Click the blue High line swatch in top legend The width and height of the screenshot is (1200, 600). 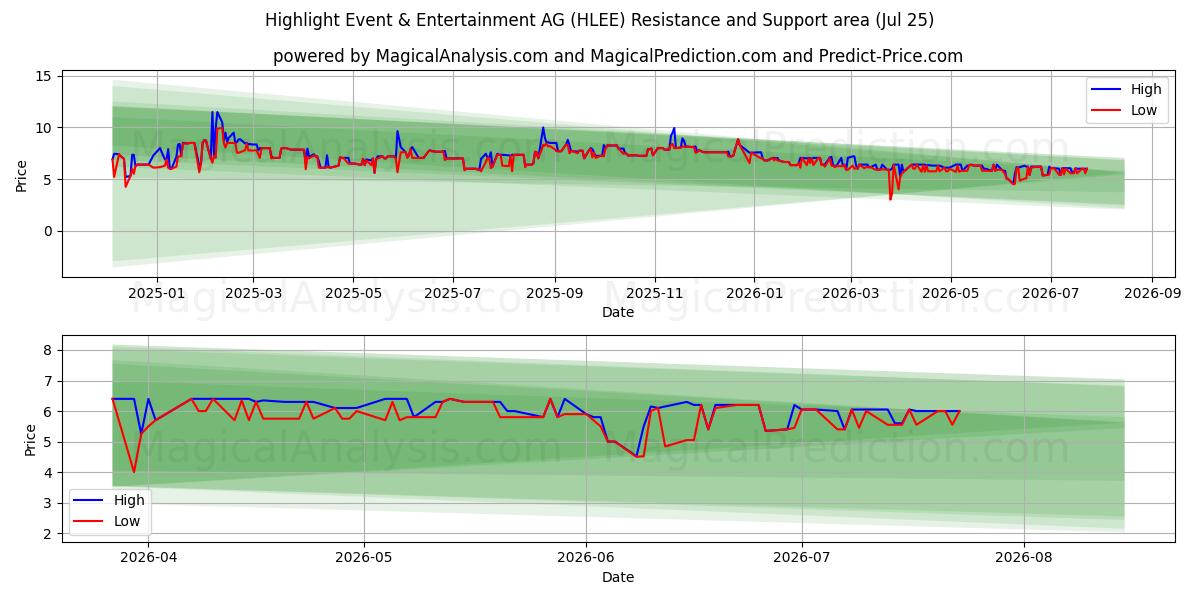(1107, 91)
